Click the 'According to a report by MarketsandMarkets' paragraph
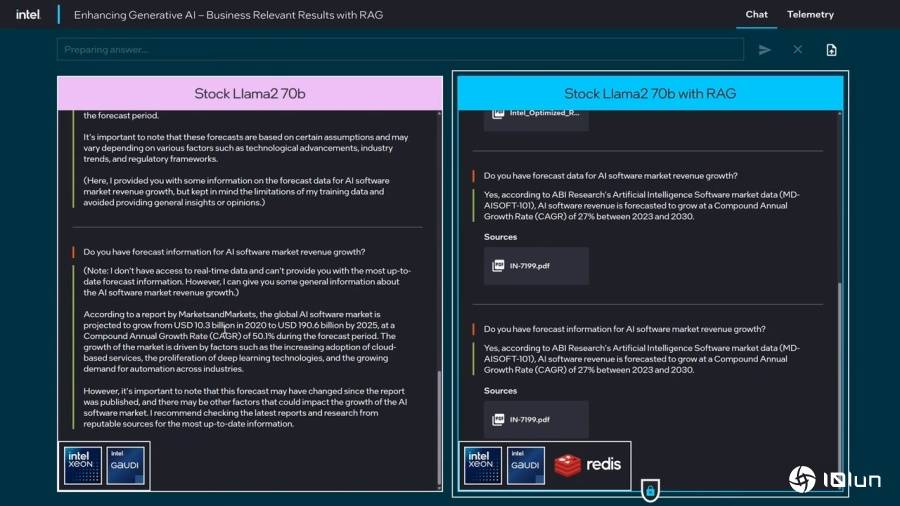The width and height of the screenshot is (900, 506). click(x=240, y=341)
